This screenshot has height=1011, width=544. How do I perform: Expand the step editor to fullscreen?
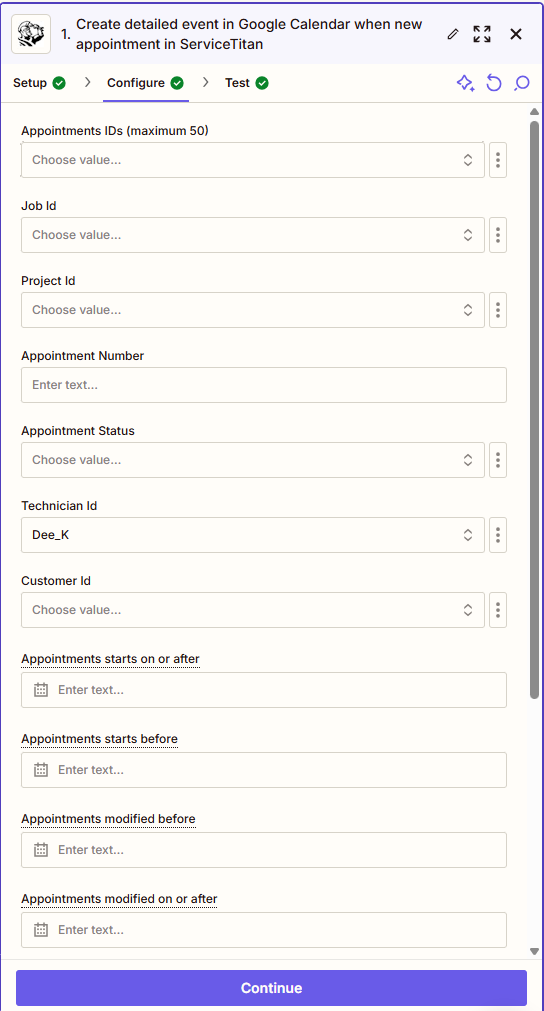point(482,34)
